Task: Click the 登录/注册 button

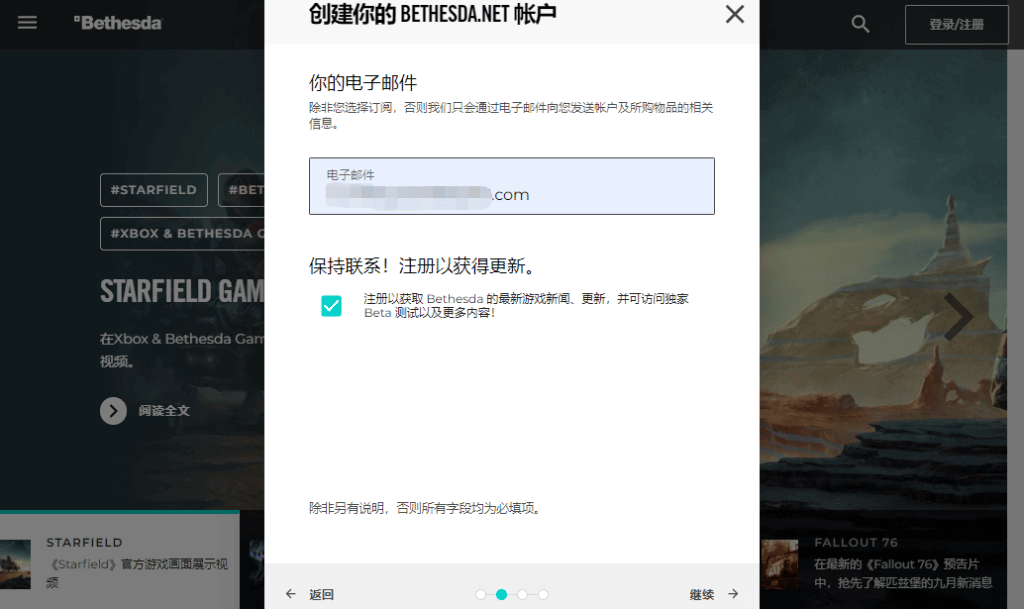Action: pos(956,24)
